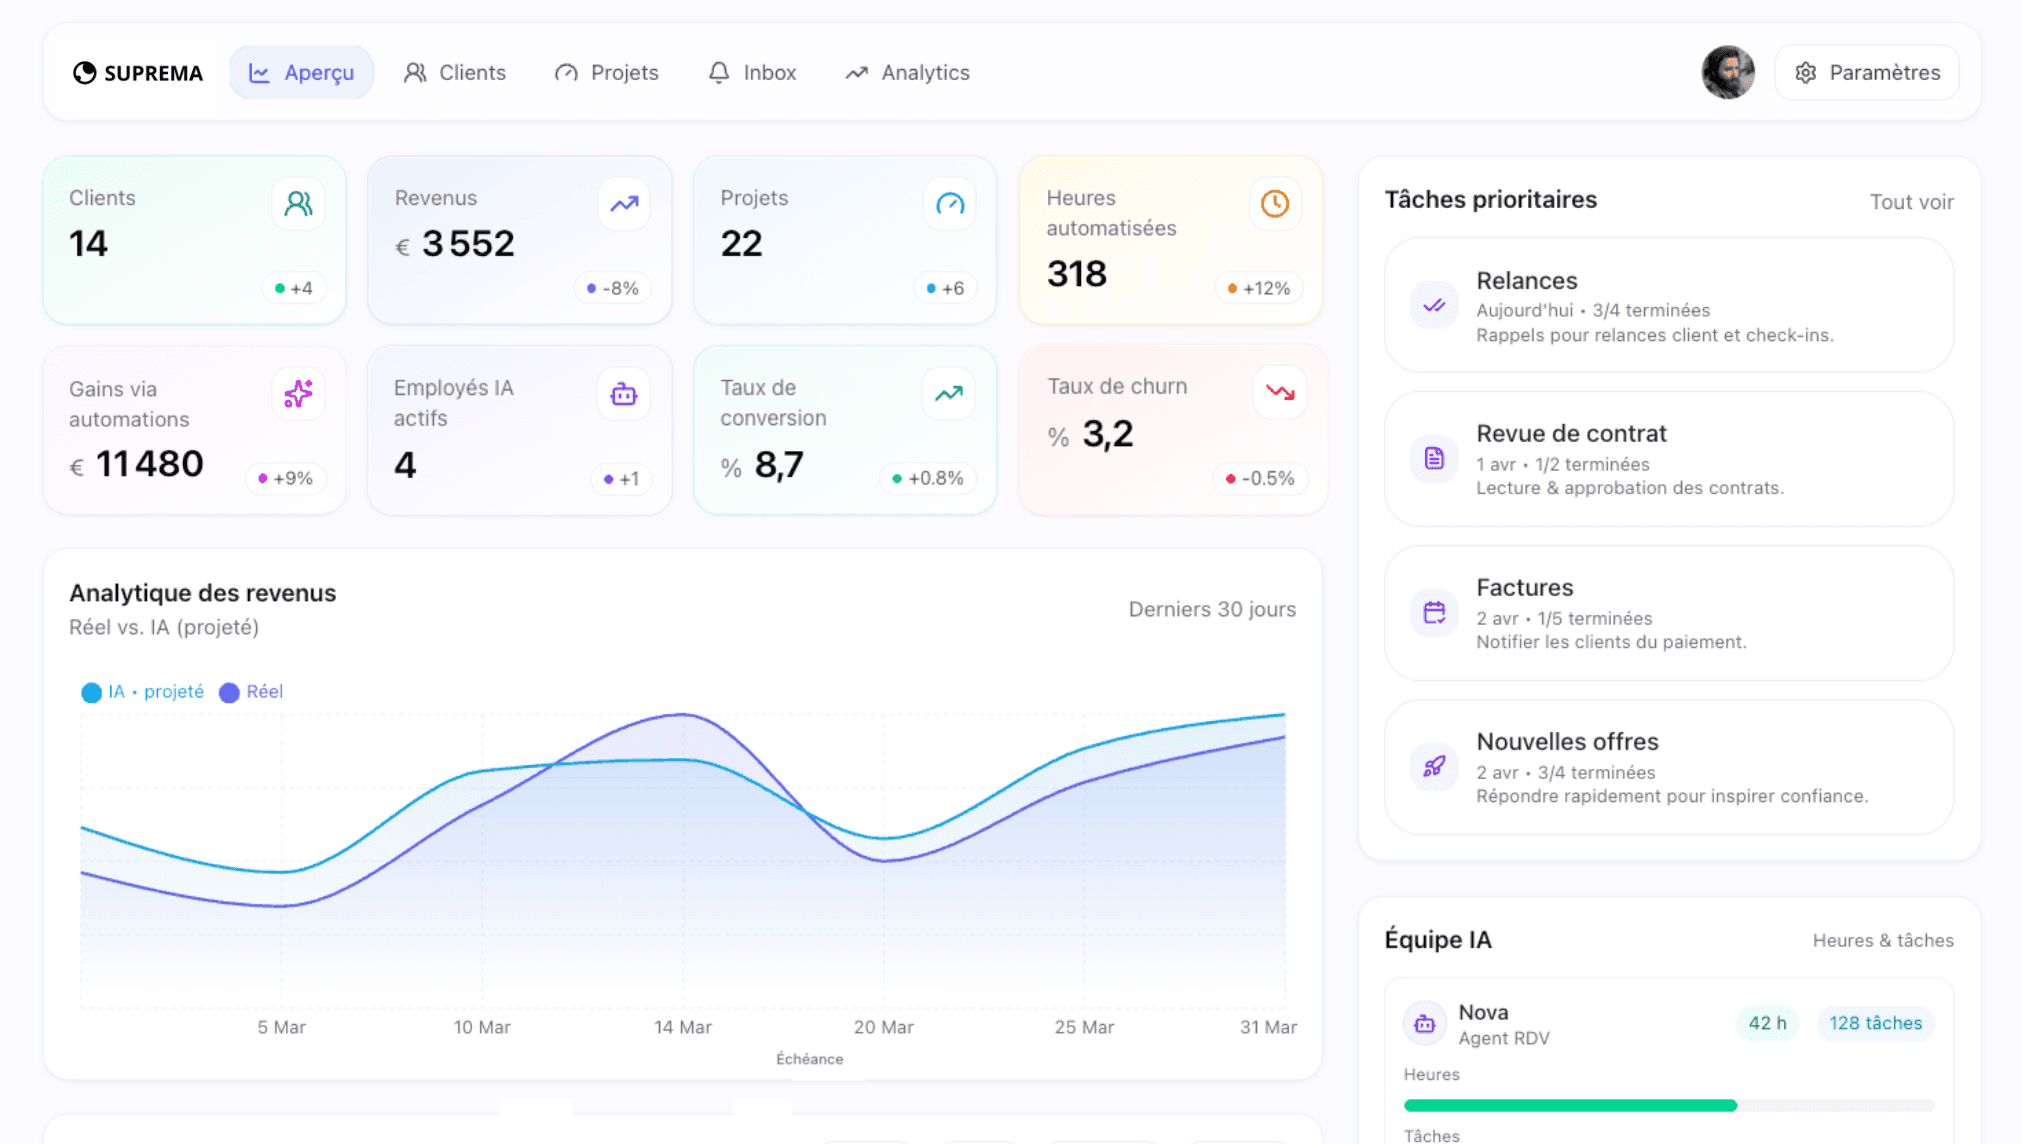The height and width of the screenshot is (1144, 2022).
Task: Click the Clients card people icon
Action: 298,204
